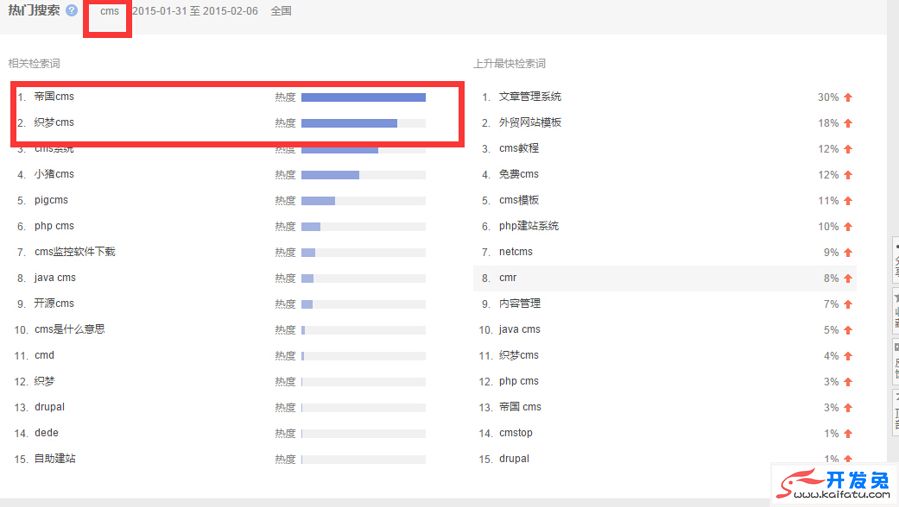Image resolution: width=899 pixels, height=507 pixels.
Task: Open the date range 2015-01-31 至 2015-02-06
Action: point(195,11)
